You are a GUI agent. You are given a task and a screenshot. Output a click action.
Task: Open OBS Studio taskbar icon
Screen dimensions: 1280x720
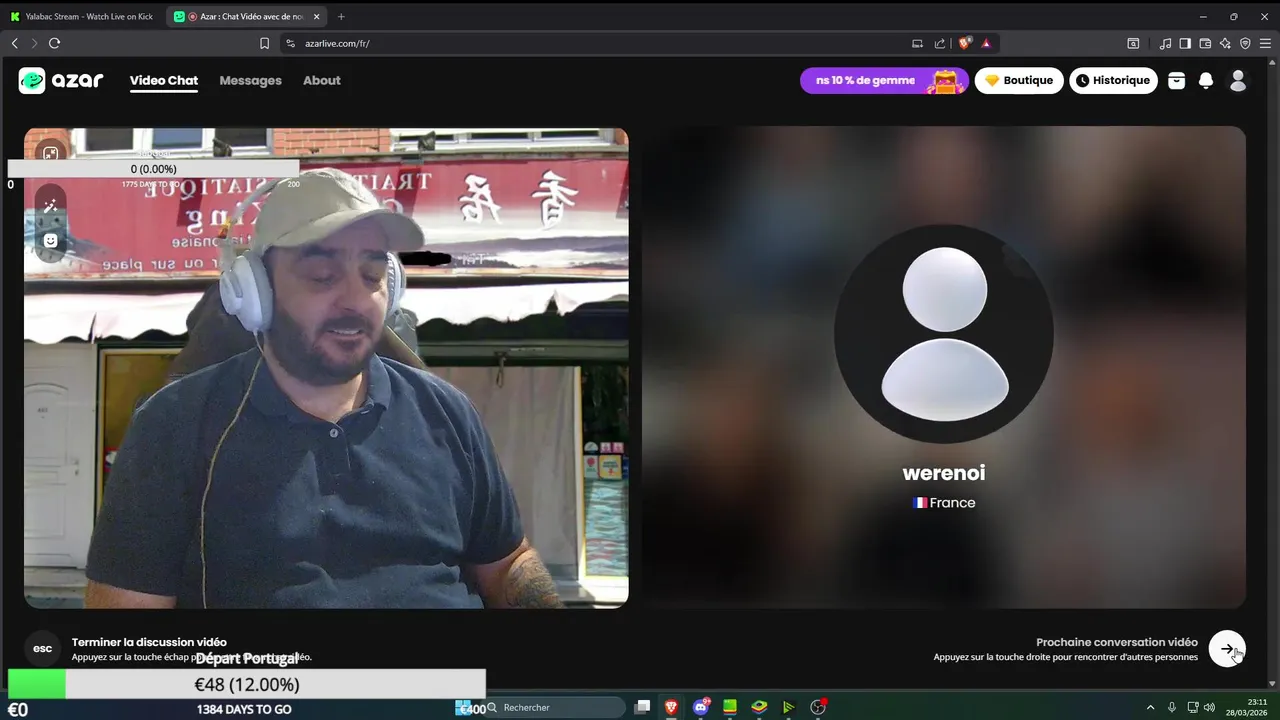click(818, 707)
